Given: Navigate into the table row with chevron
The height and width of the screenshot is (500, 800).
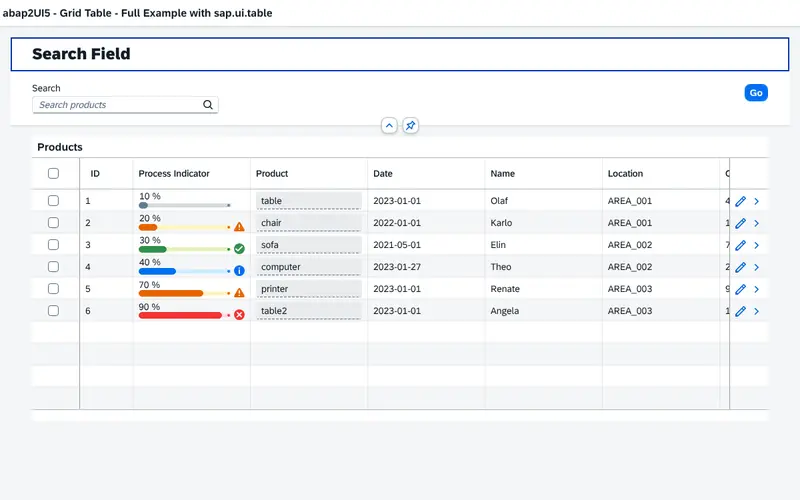Looking at the screenshot, I should pyautogui.click(x=757, y=202).
